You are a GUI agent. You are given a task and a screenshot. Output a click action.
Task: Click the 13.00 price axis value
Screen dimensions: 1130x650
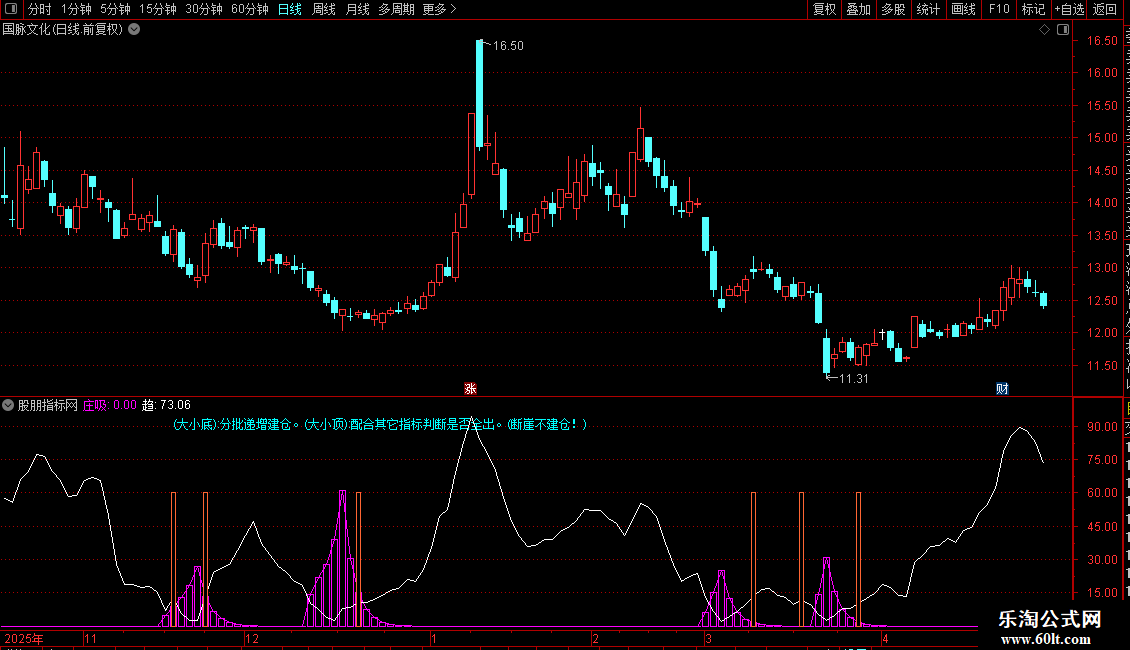(x=1102, y=268)
